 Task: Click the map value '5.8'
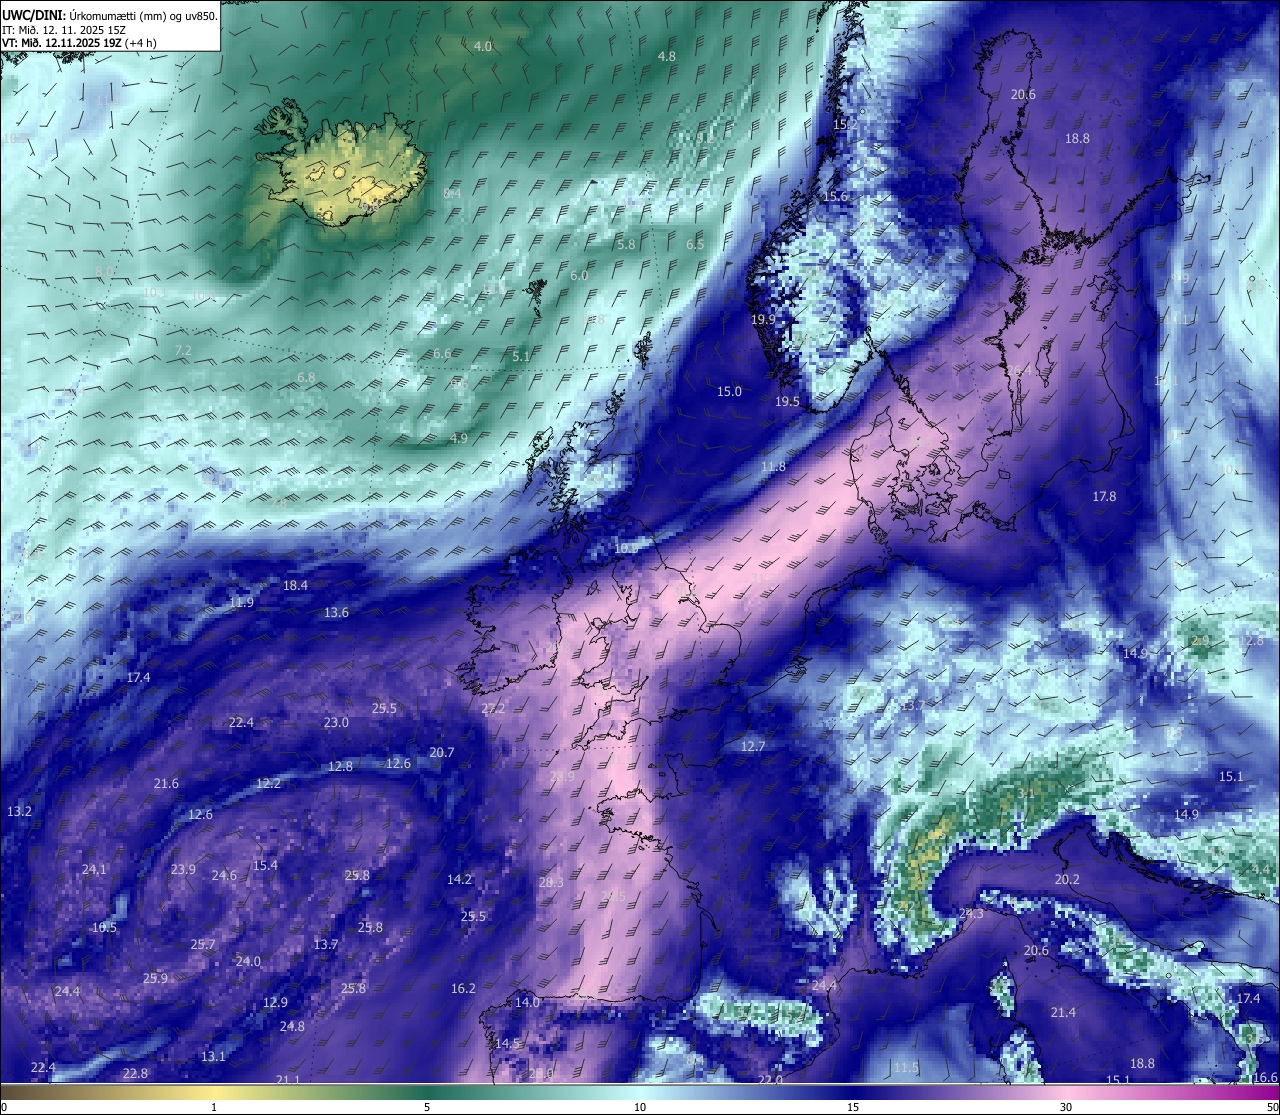click(x=627, y=245)
